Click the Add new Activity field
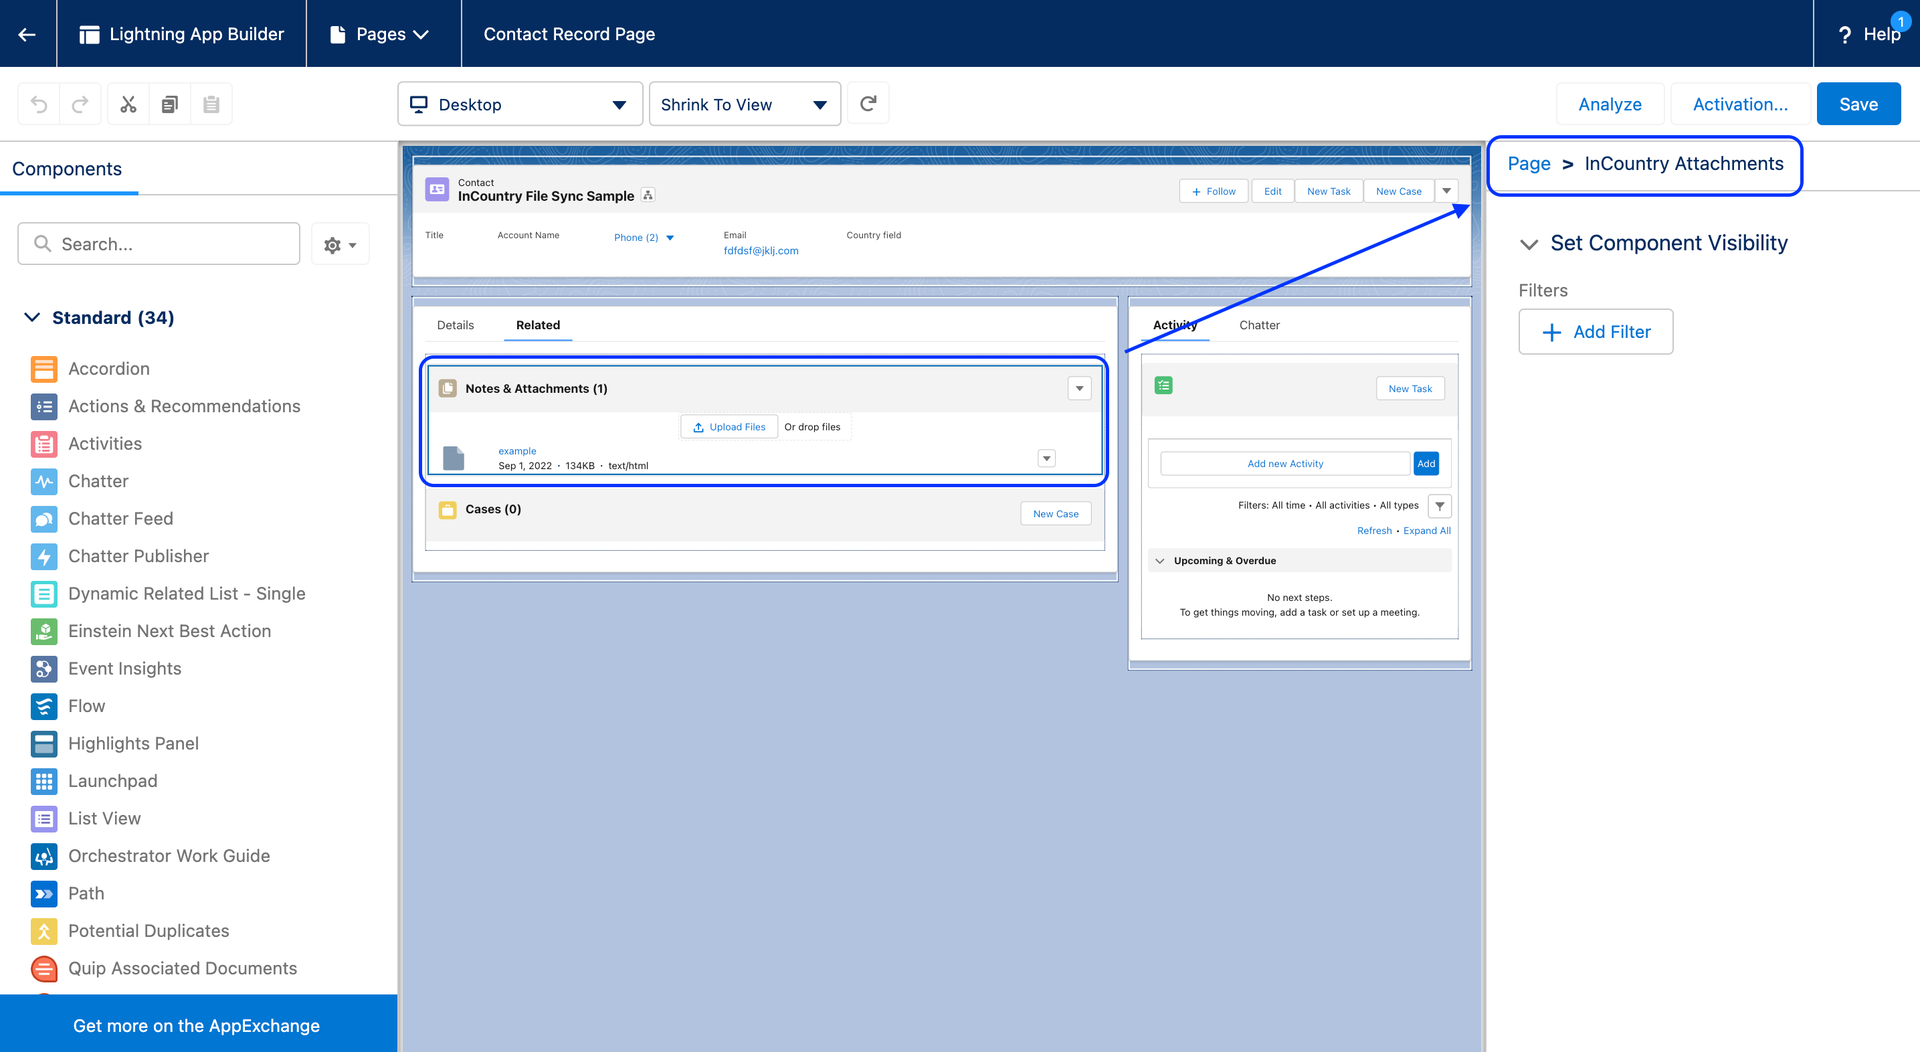1920x1052 pixels. tap(1285, 464)
